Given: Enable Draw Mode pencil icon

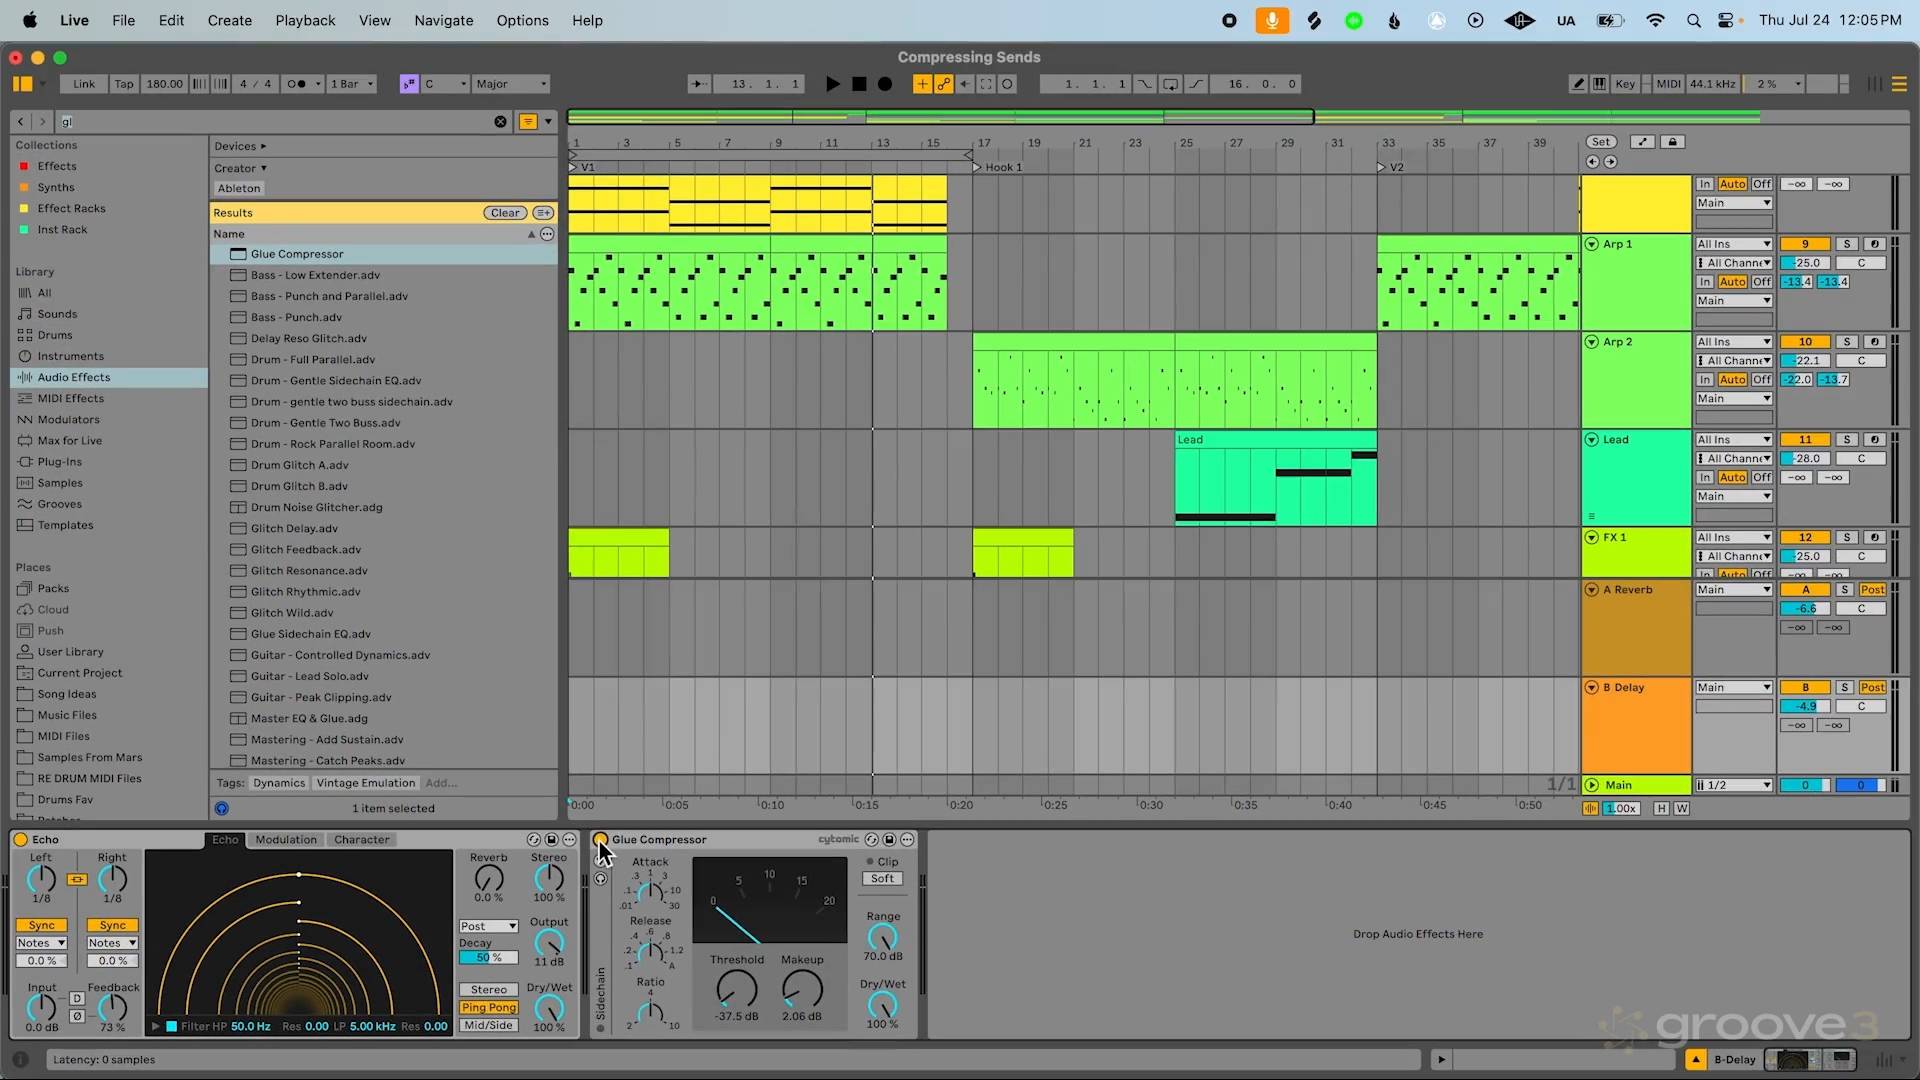Looking at the screenshot, I should (x=1578, y=84).
